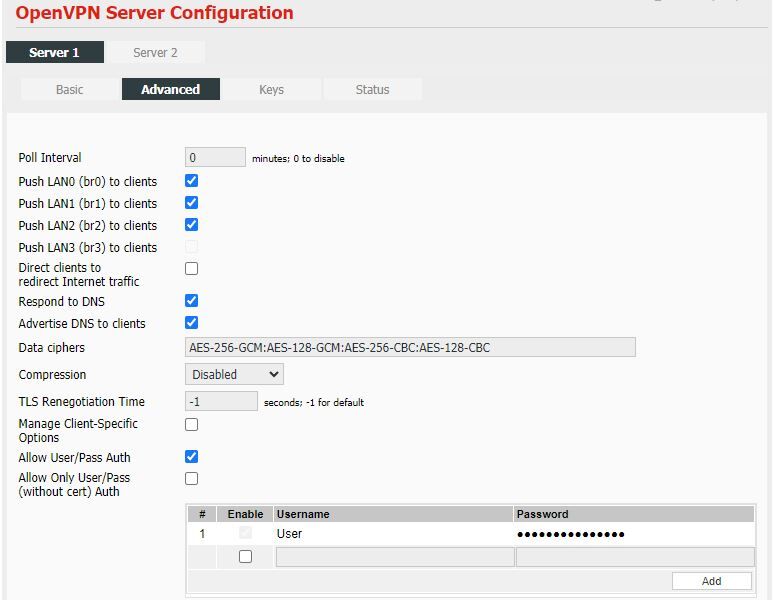Toggle Push LAN1 (br1) to clients checkbox
Viewport: 773px width, 600px height.
pyautogui.click(x=191, y=203)
